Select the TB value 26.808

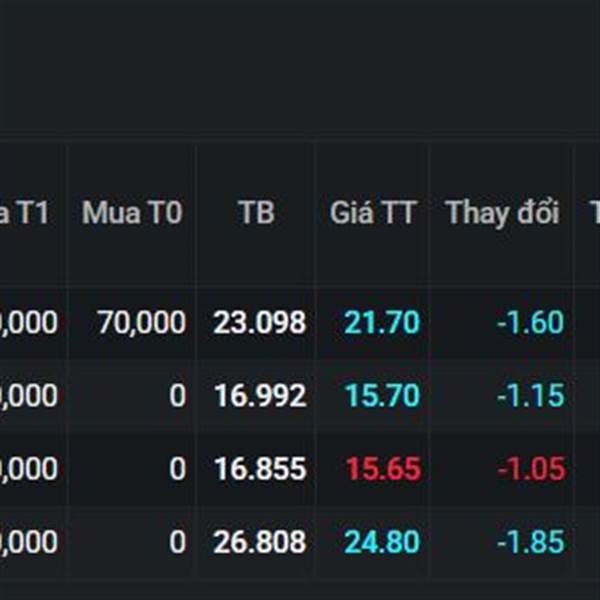[259, 543]
